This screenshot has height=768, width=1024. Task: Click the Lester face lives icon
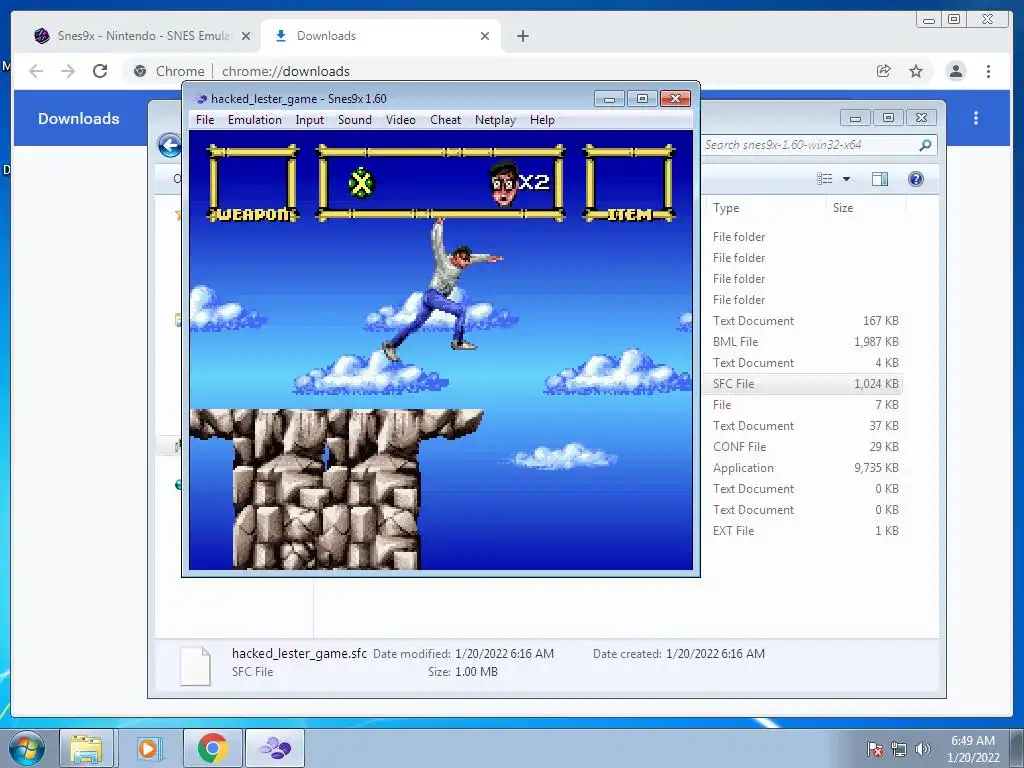pos(503,184)
